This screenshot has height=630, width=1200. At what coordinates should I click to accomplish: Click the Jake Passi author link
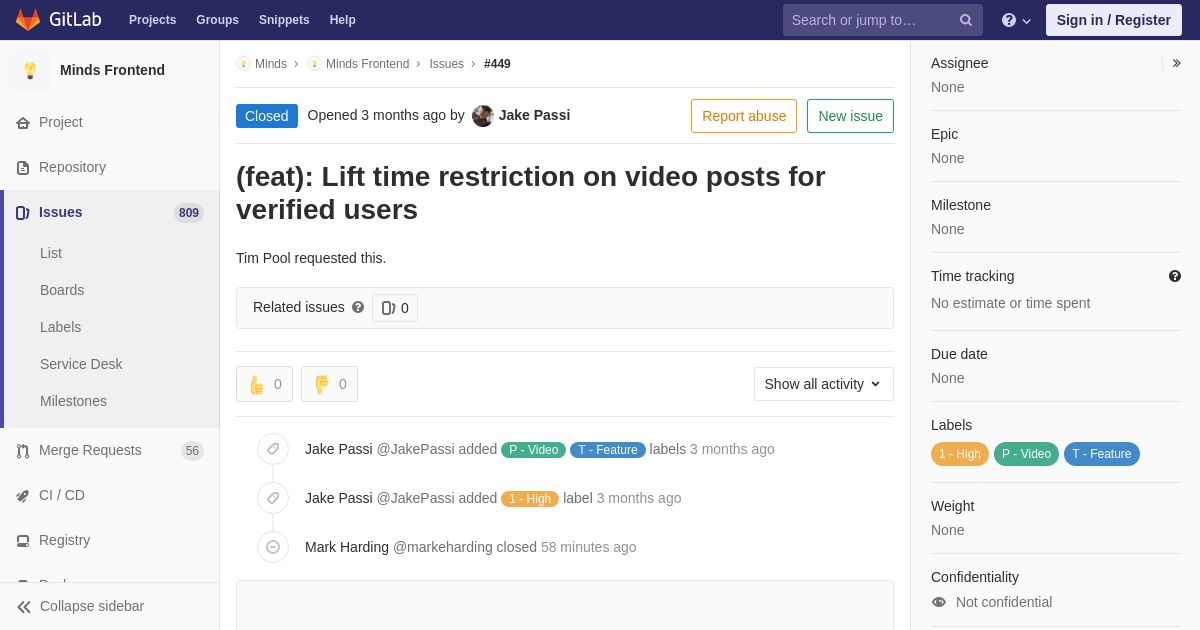[534, 115]
